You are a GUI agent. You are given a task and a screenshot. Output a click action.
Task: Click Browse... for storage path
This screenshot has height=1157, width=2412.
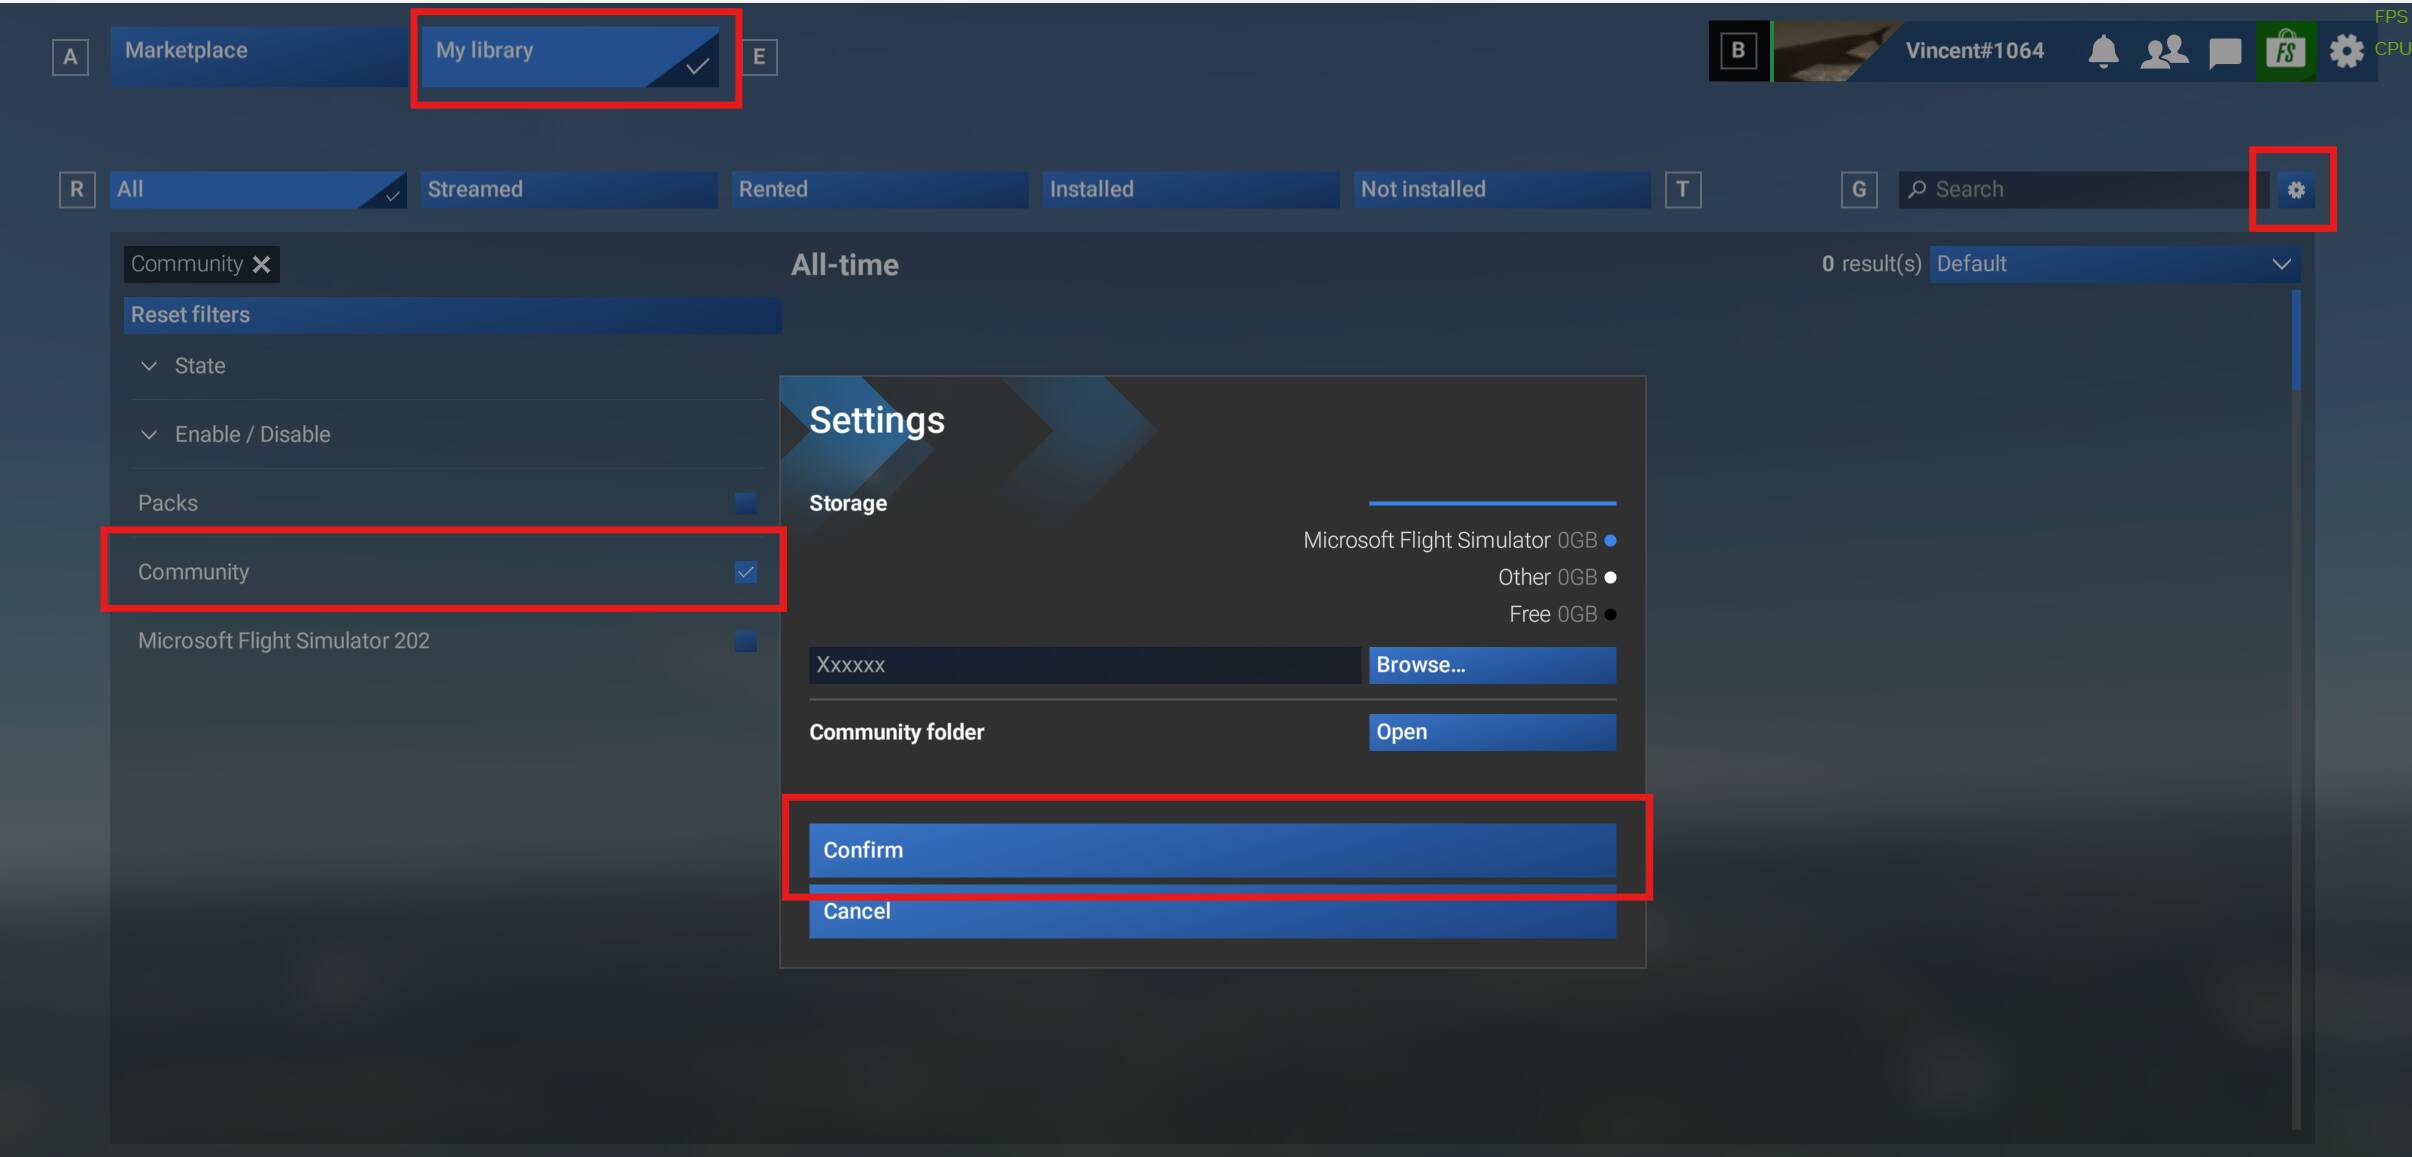(1491, 665)
